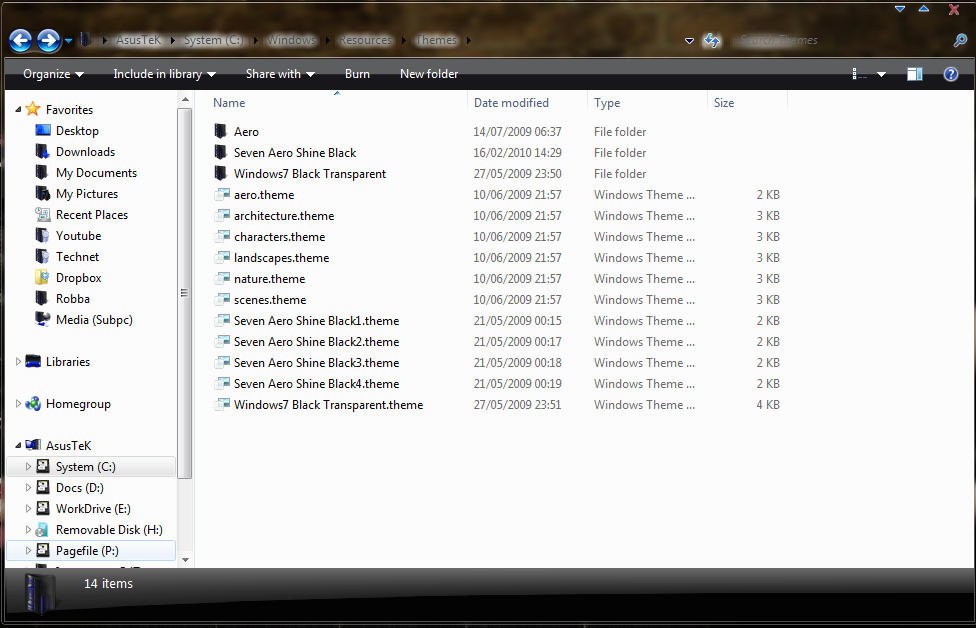
Task: Click the Aero folder icon
Action: (221, 131)
